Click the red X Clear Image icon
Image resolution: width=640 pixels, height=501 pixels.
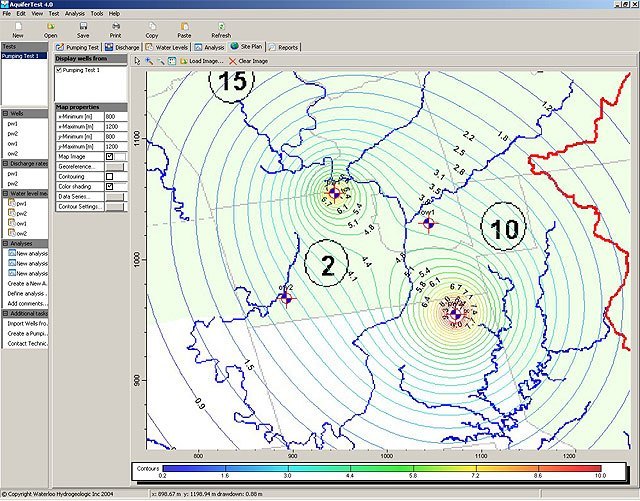(233, 61)
